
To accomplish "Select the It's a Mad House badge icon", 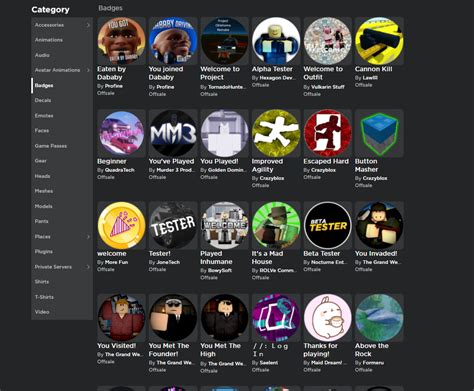I will pos(276,225).
